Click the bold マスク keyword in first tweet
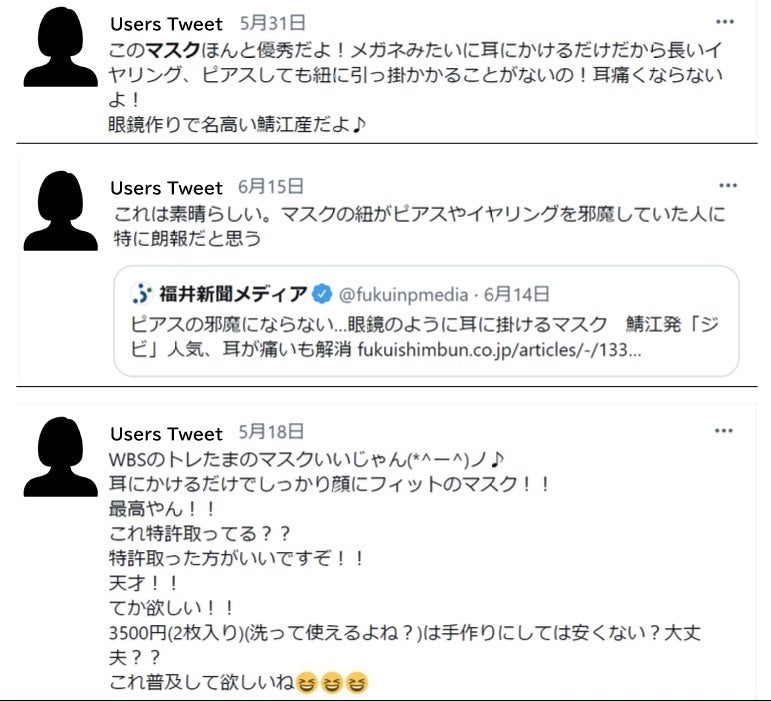 (x=168, y=50)
